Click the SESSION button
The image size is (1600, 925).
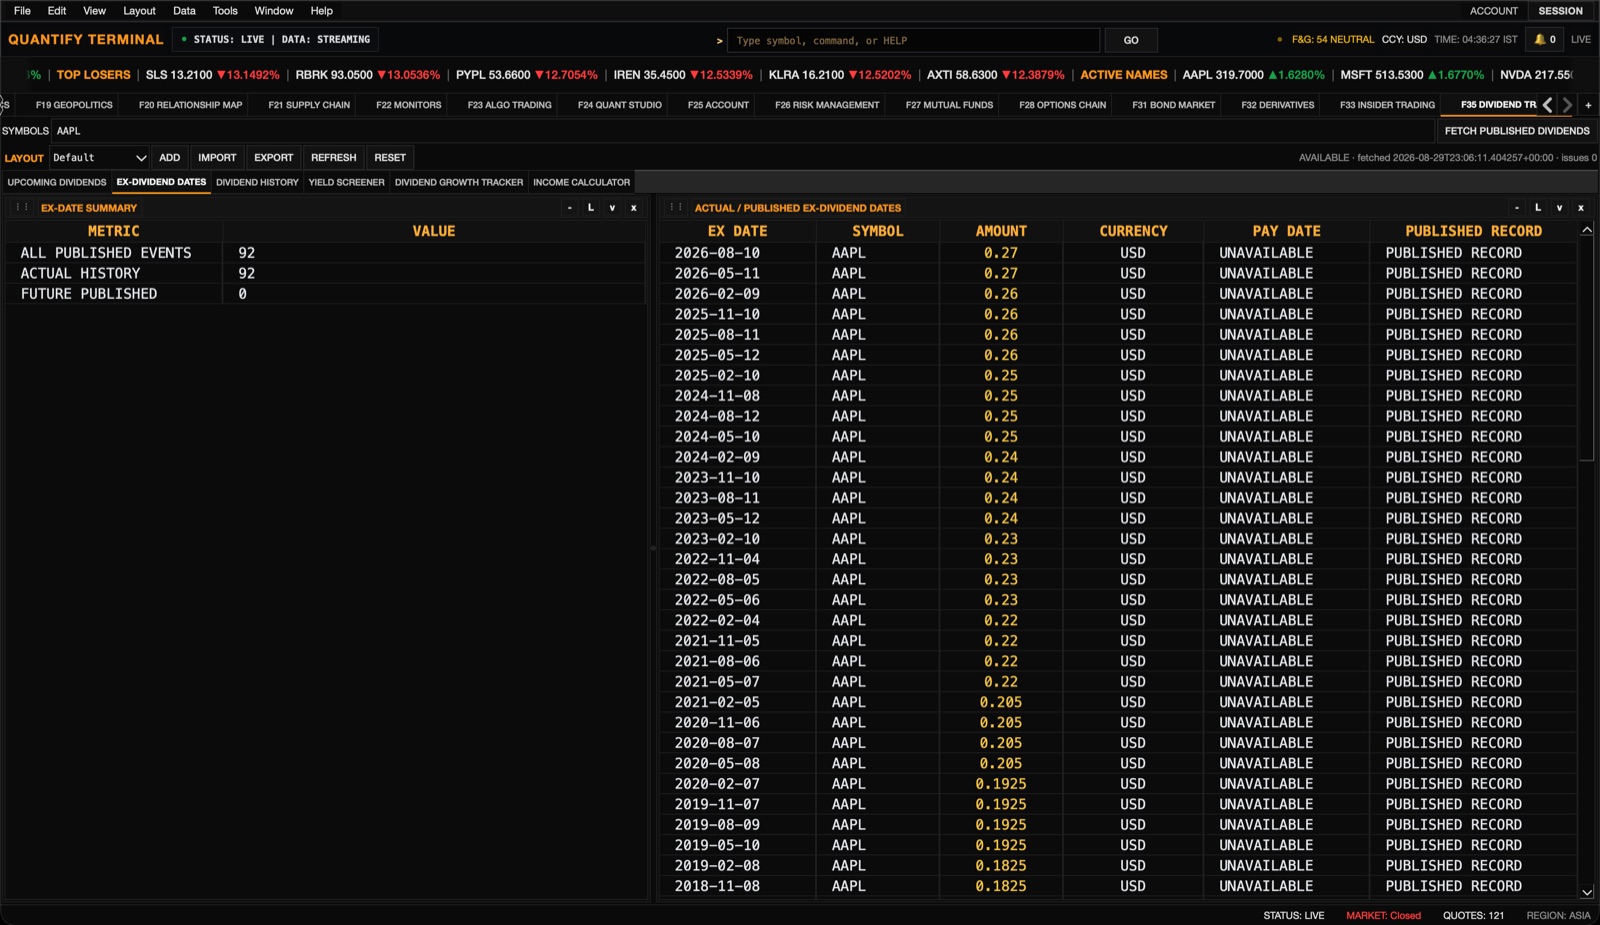pos(1560,11)
